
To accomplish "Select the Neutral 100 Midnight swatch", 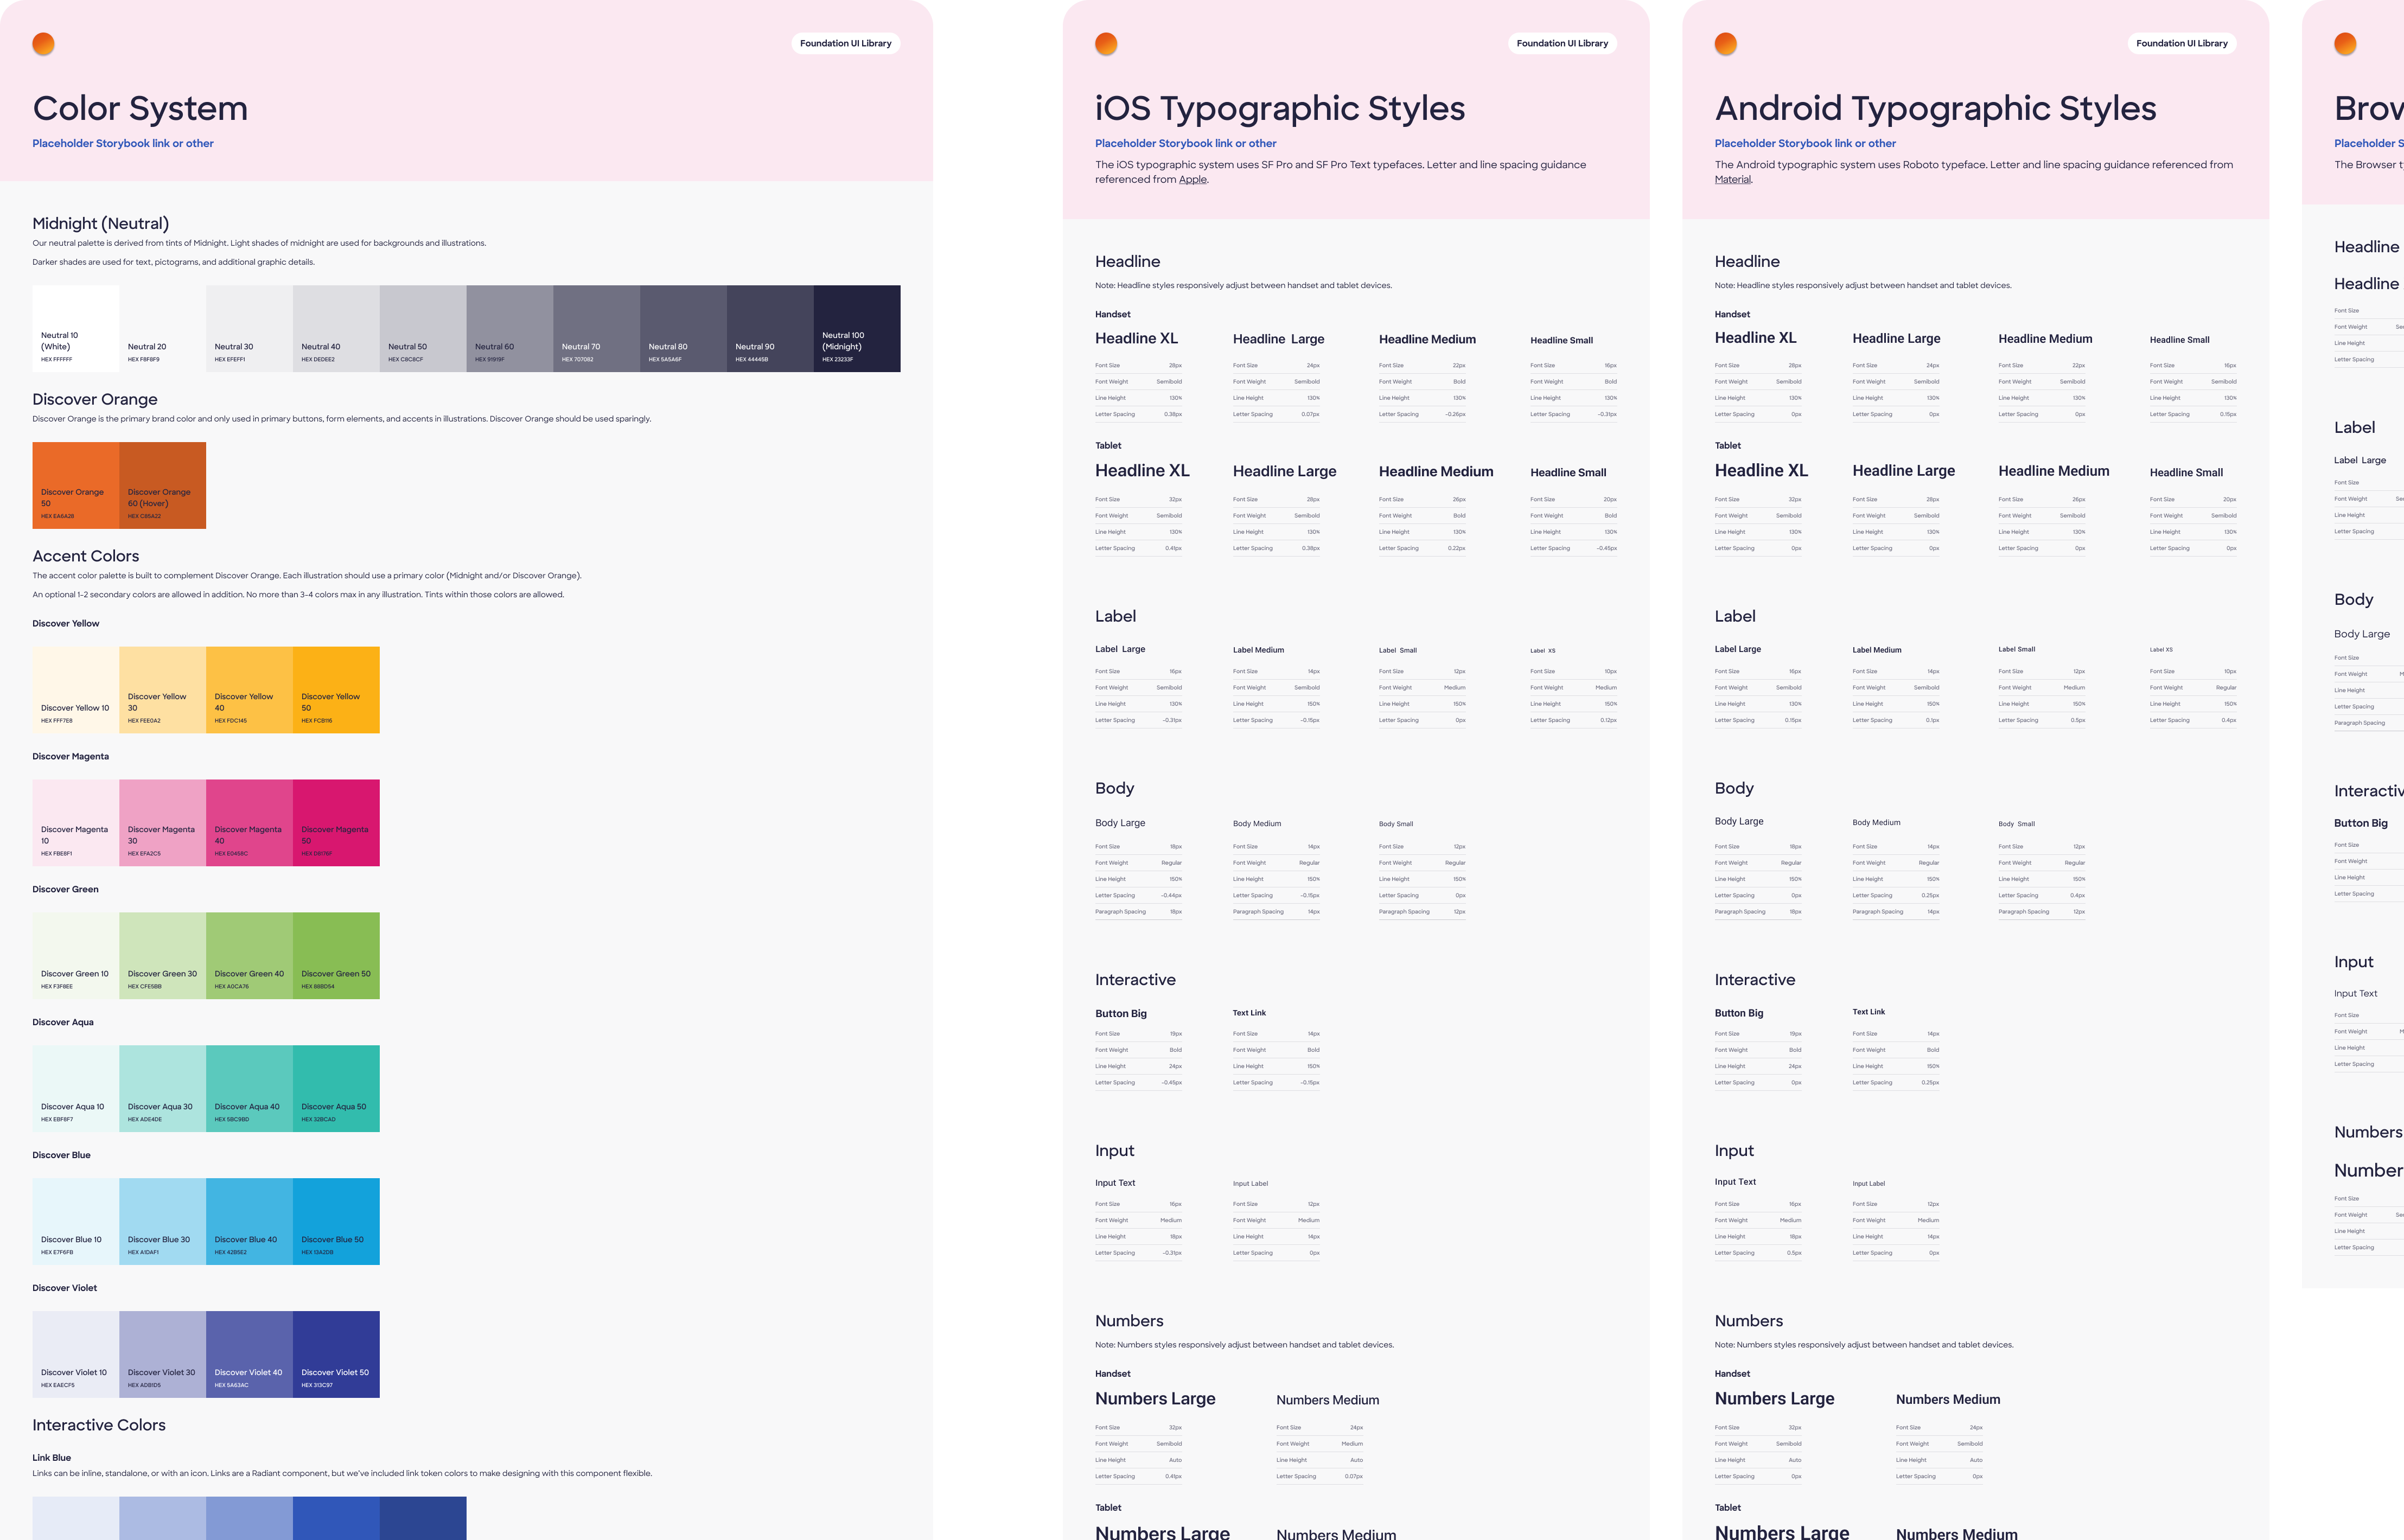I will (857, 328).
